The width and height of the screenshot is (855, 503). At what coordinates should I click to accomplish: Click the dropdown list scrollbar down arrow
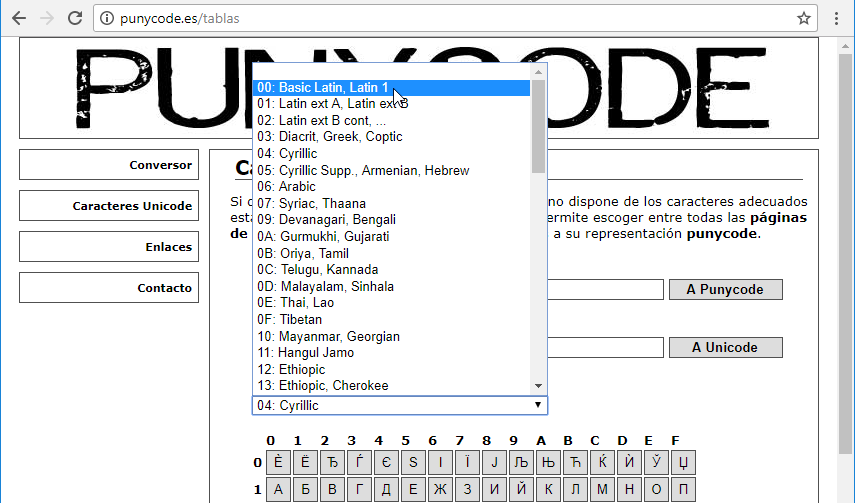tap(538, 386)
